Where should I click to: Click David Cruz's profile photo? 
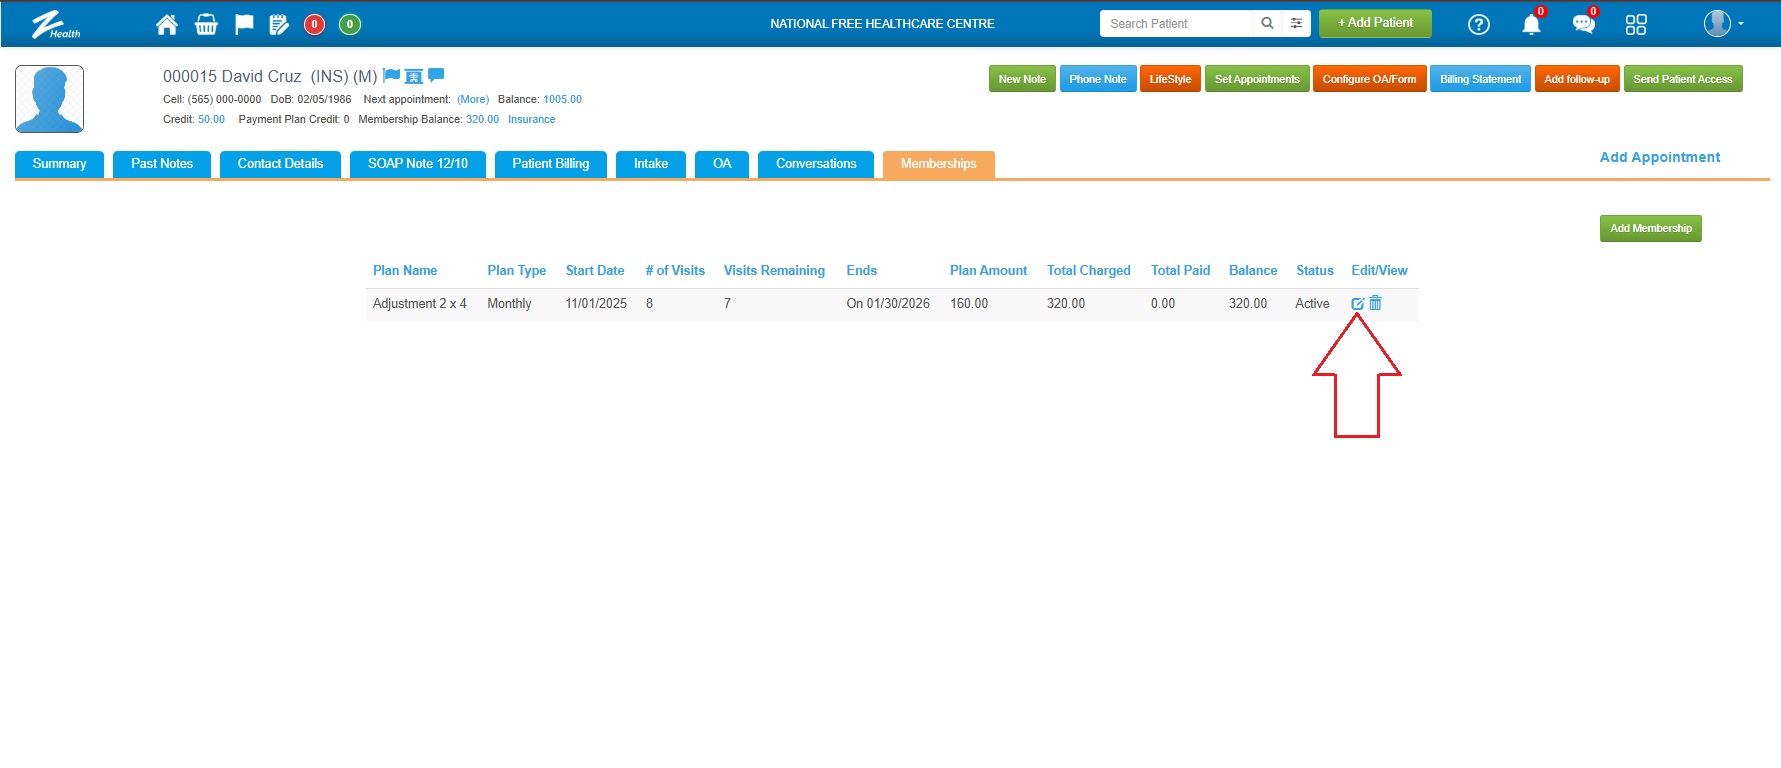point(50,99)
